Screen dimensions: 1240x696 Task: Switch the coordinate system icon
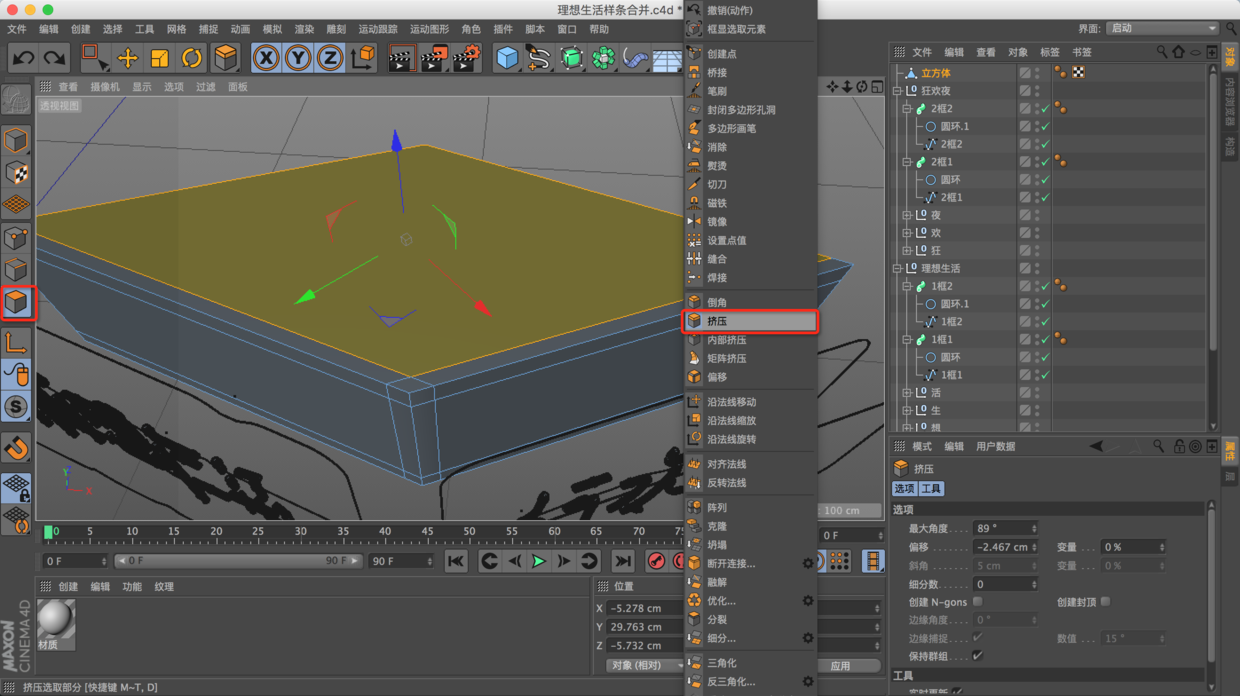pyautogui.click(x=363, y=58)
